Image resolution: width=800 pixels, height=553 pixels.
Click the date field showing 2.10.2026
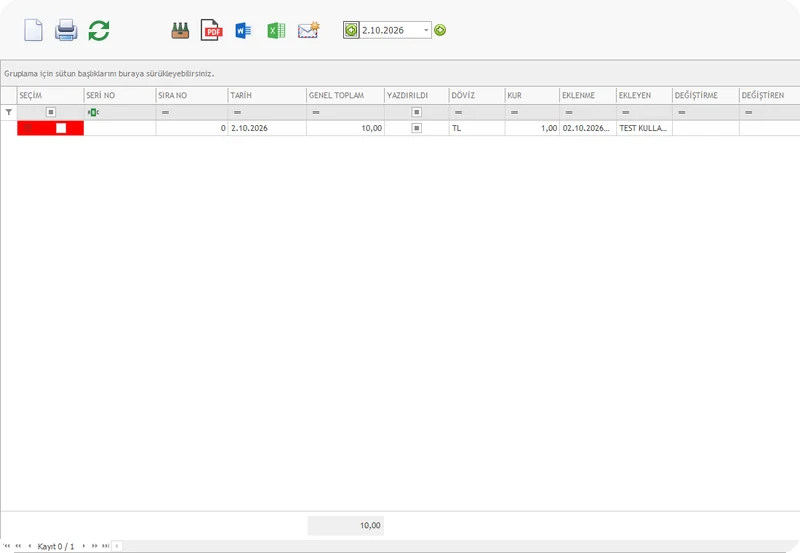391,30
